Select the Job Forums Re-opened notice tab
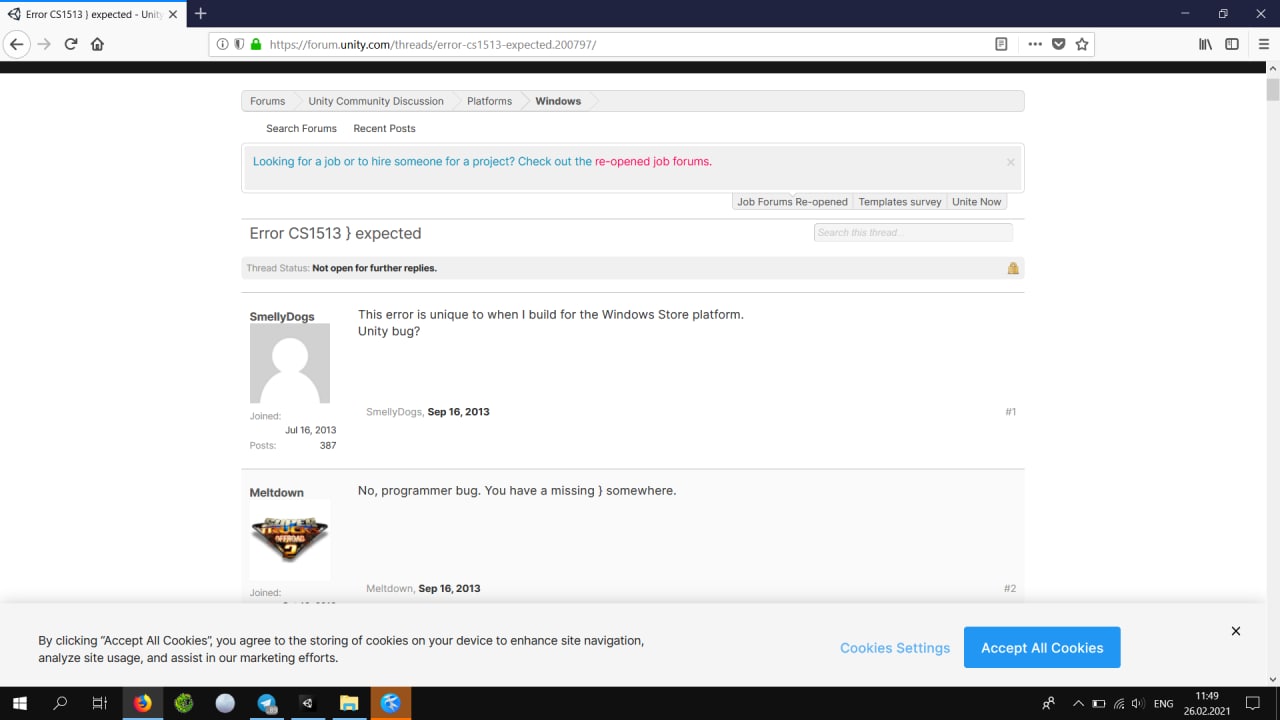Viewport: 1280px width, 720px height. [x=792, y=202]
